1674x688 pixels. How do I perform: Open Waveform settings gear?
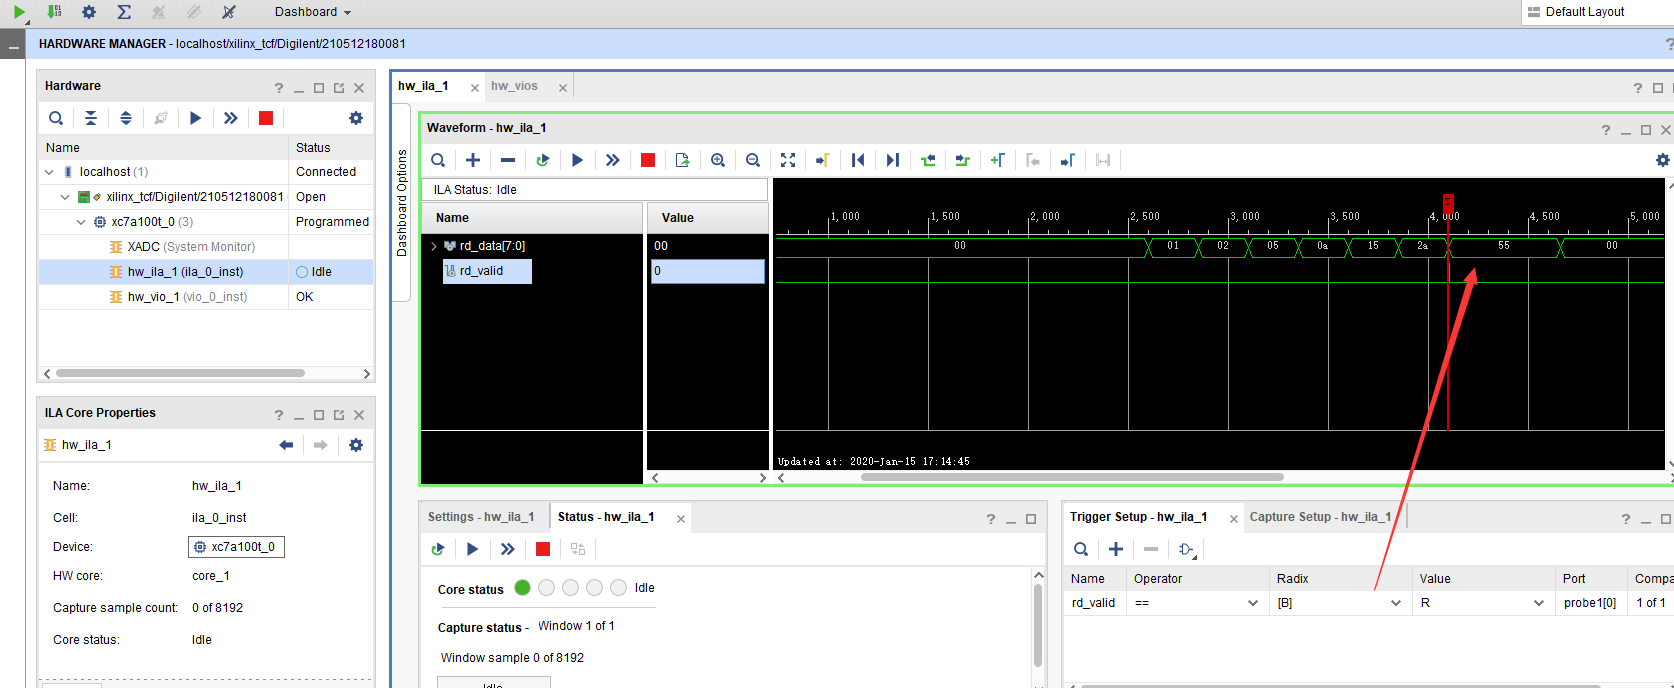(1663, 160)
